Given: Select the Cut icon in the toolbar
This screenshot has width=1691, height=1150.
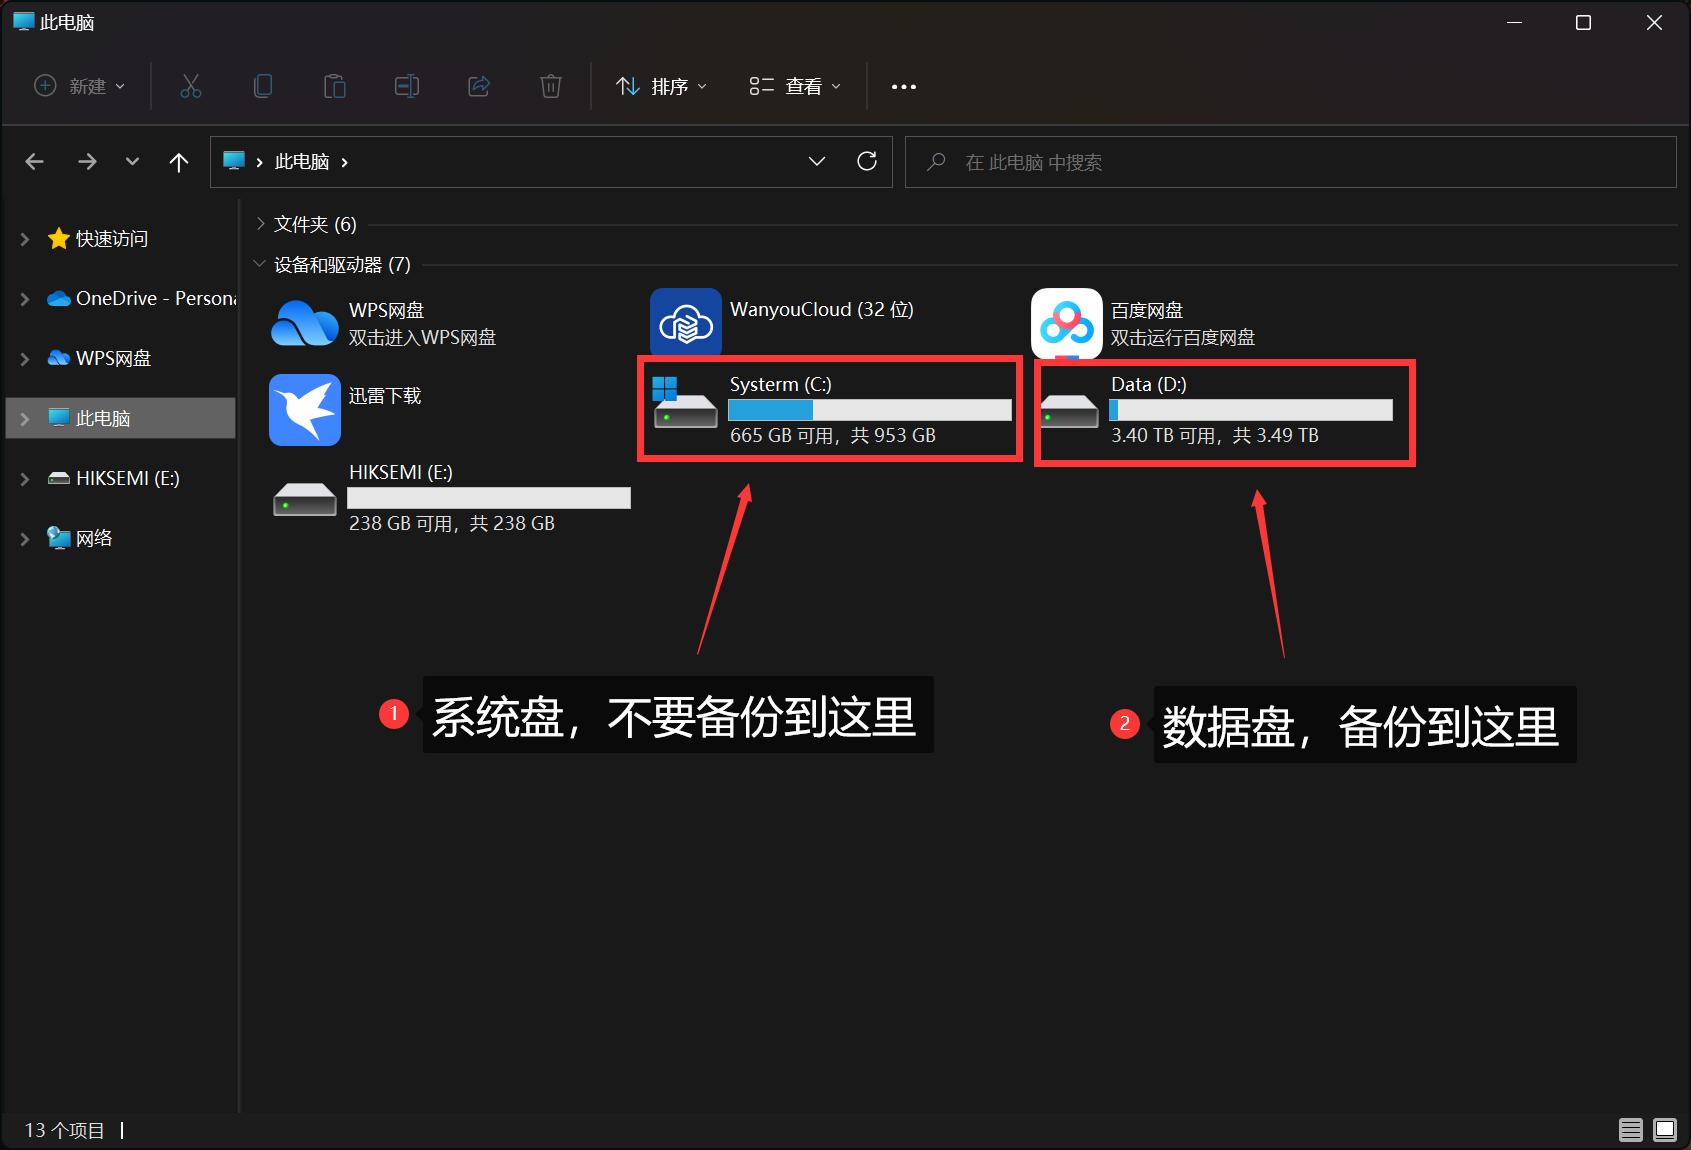Looking at the screenshot, I should (x=191, y=86).
